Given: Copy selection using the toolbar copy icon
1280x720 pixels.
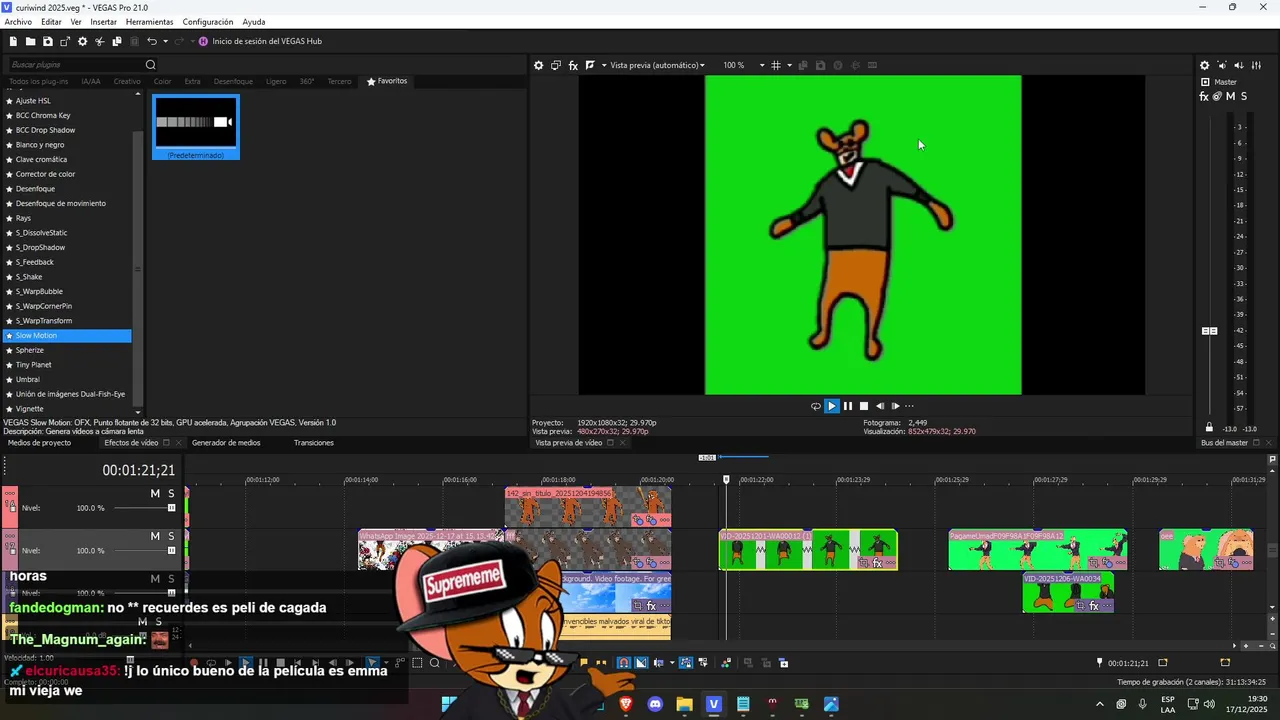Looking at the screenshot, I should [117, 41].
